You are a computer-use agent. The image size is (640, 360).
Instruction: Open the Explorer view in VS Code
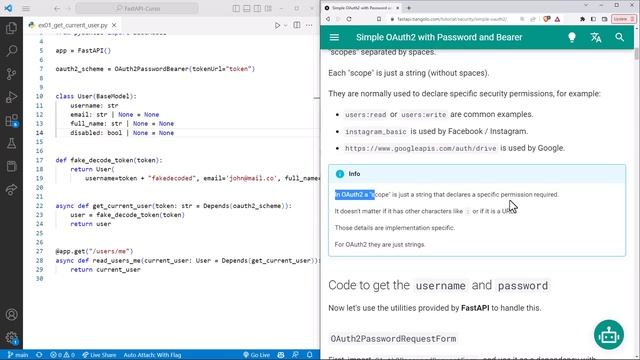point(11,28)
